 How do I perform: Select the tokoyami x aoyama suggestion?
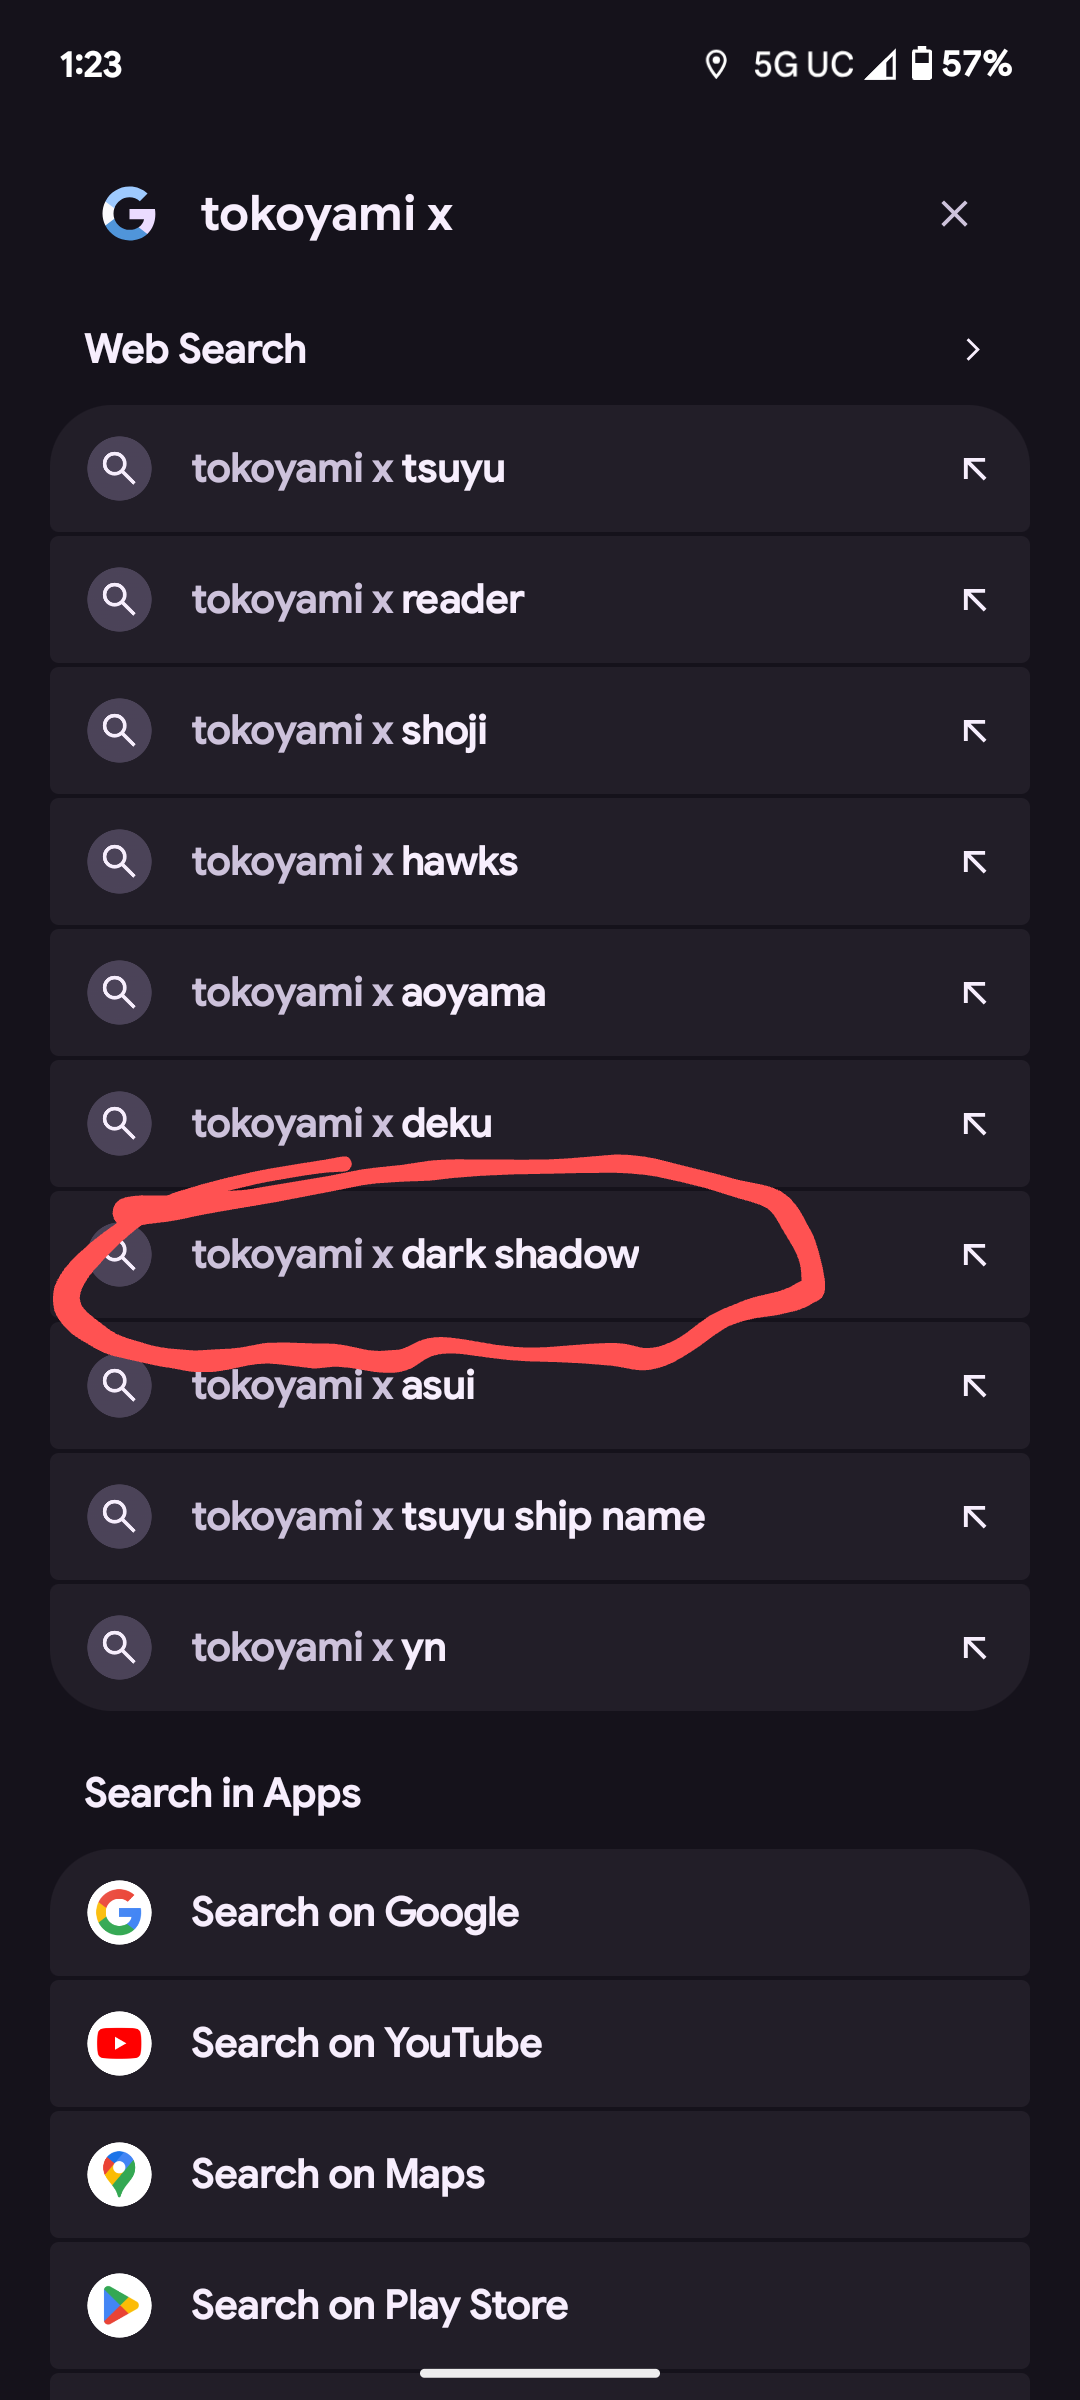tap(540, 993)
